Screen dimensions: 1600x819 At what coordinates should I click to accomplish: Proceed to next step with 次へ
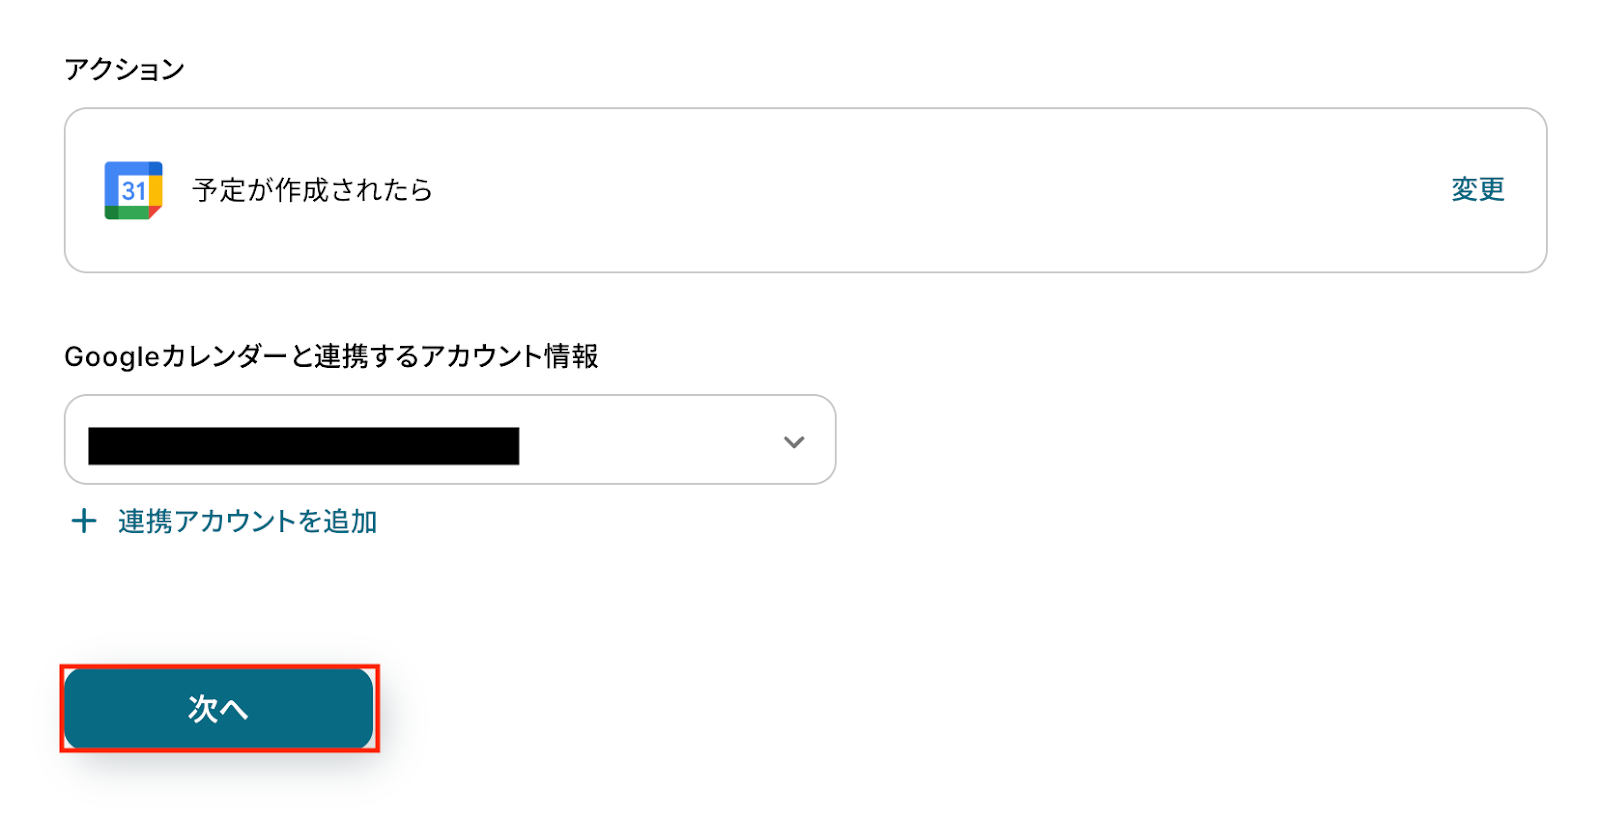[x=219, y=708]
